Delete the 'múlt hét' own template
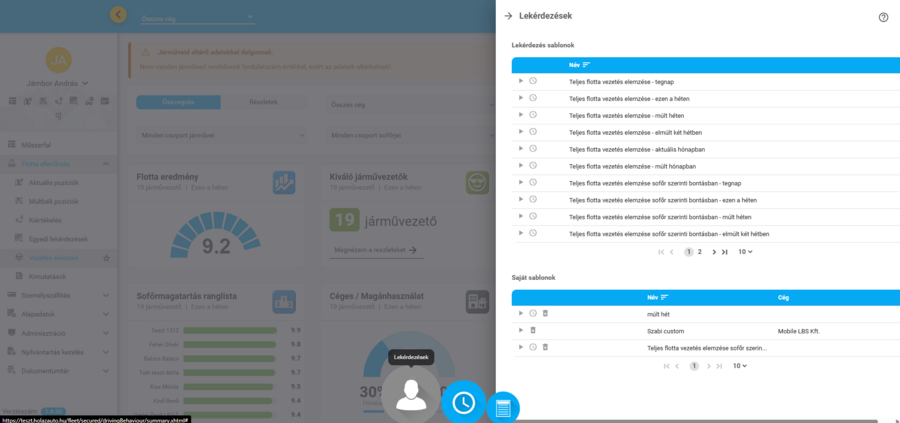Screen dimensions: 900x423 click(x=545, y=313)
